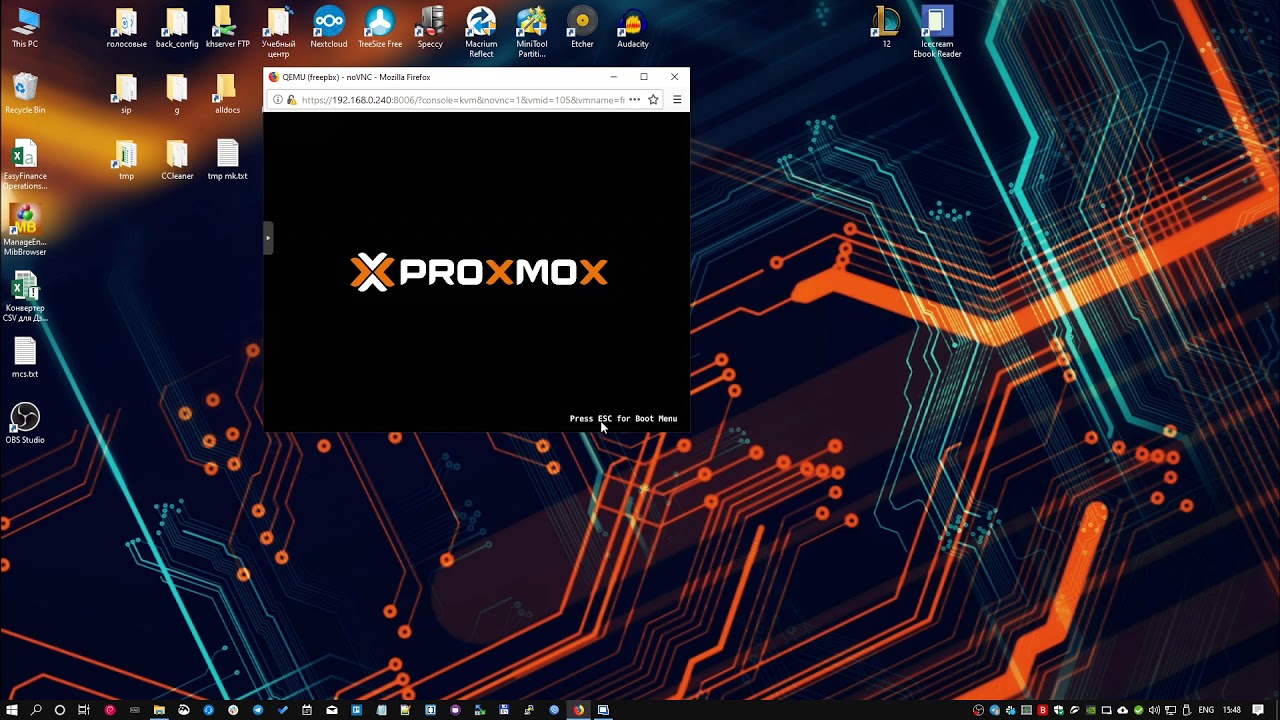
Task: Open taskbar Search magnifier
Action: (36, 710)
